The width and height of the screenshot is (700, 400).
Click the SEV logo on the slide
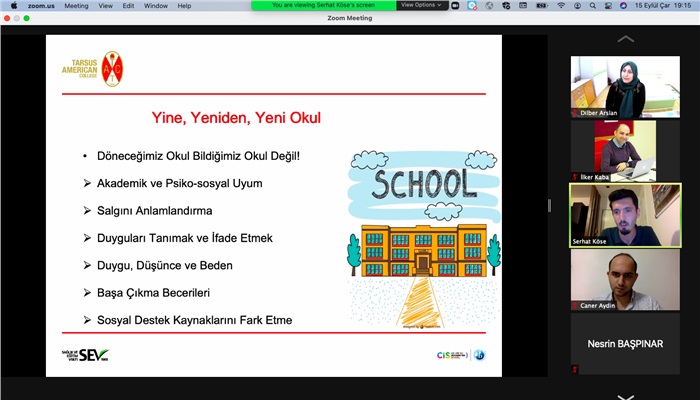coord(85,355)
